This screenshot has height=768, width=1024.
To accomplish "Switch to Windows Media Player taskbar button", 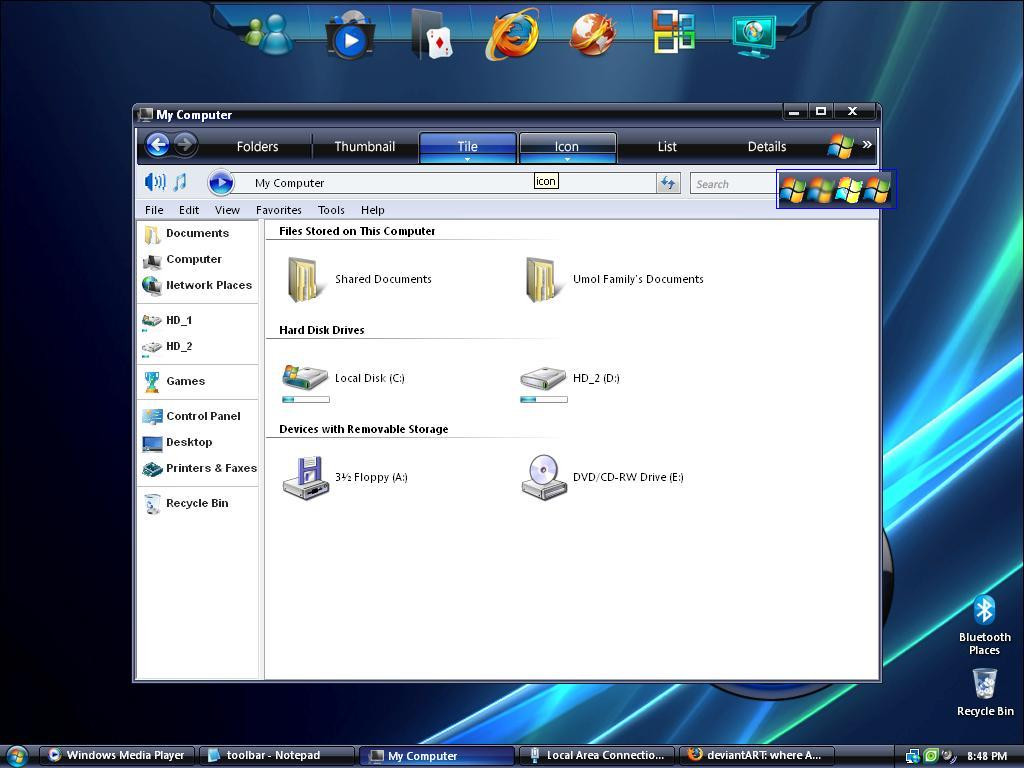I will 118,756.
